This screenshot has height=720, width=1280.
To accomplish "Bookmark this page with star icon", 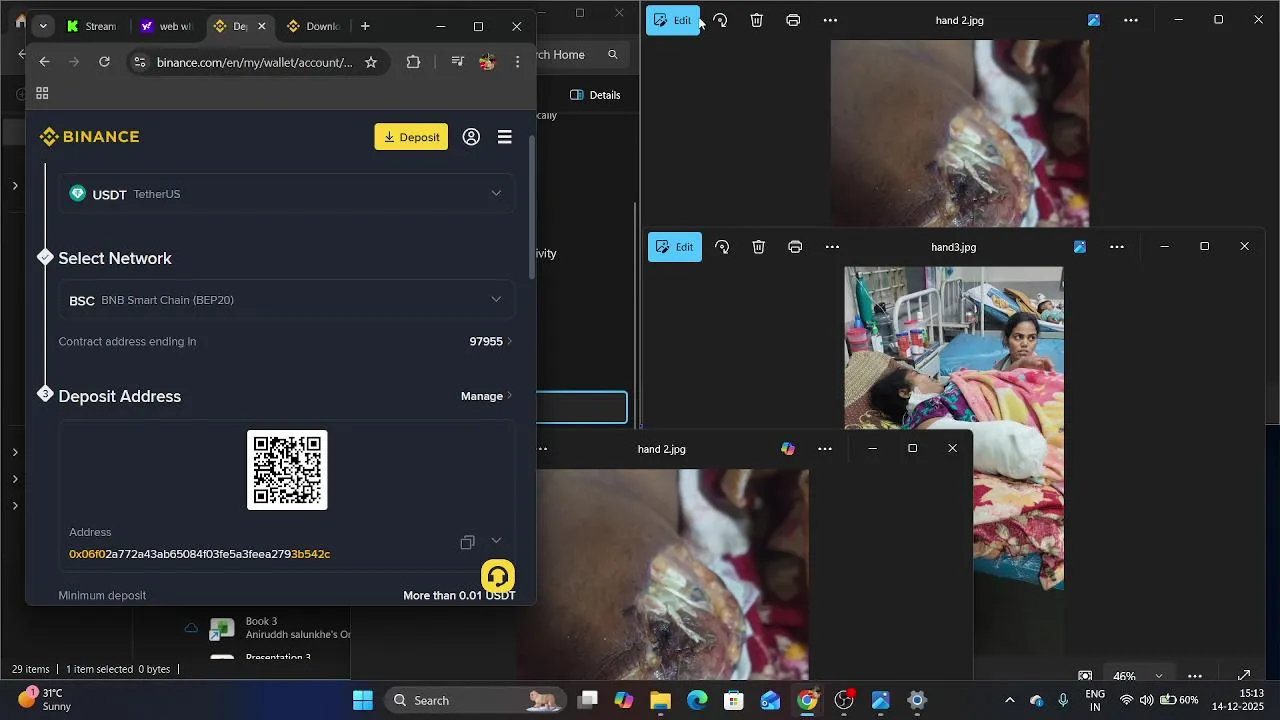I will pyautogui.click(x=371, y=62).
